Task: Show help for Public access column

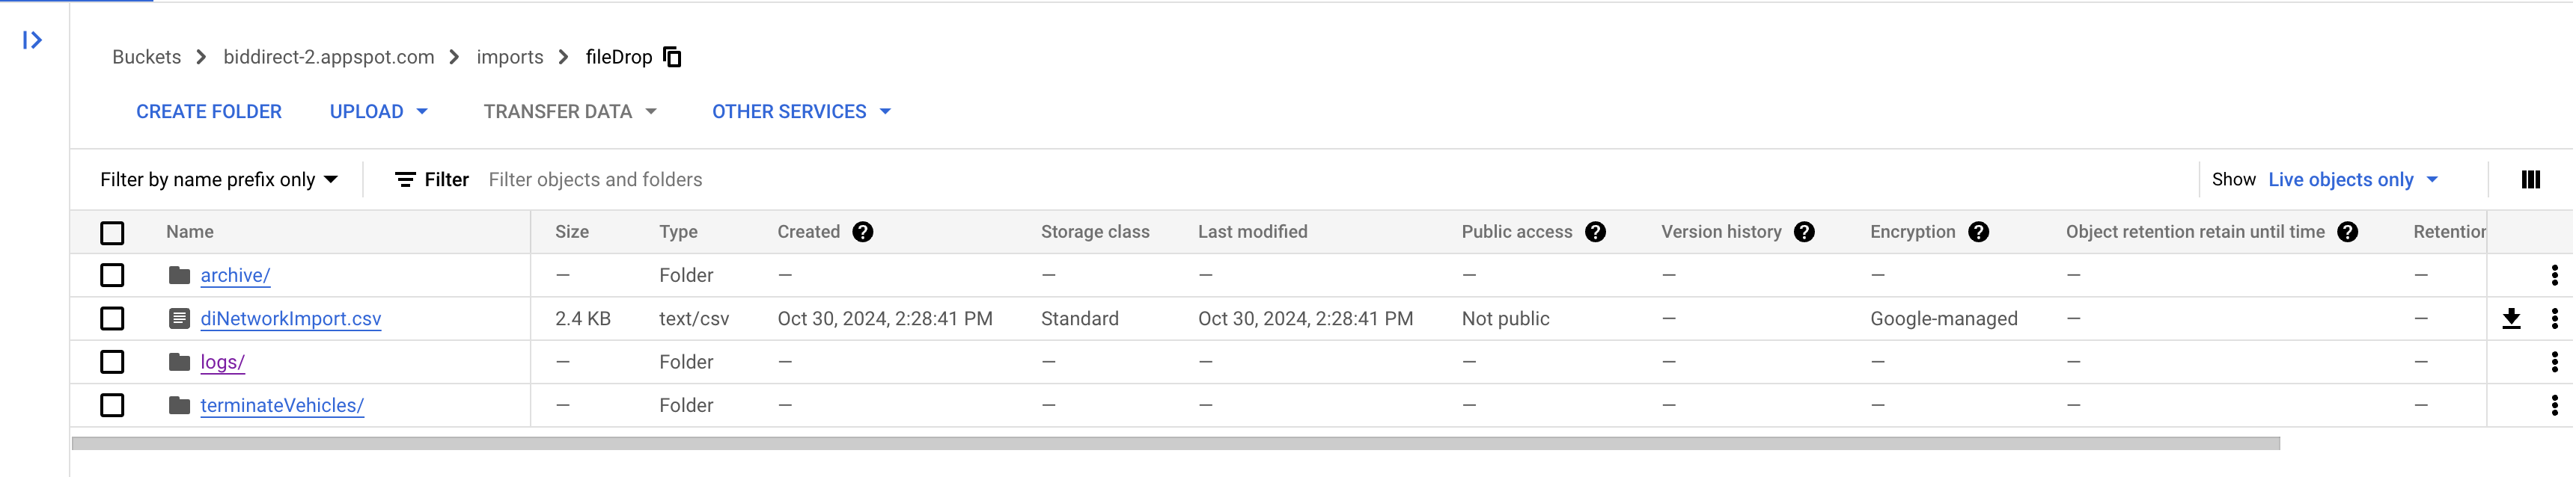Action: pos(1595,232)
